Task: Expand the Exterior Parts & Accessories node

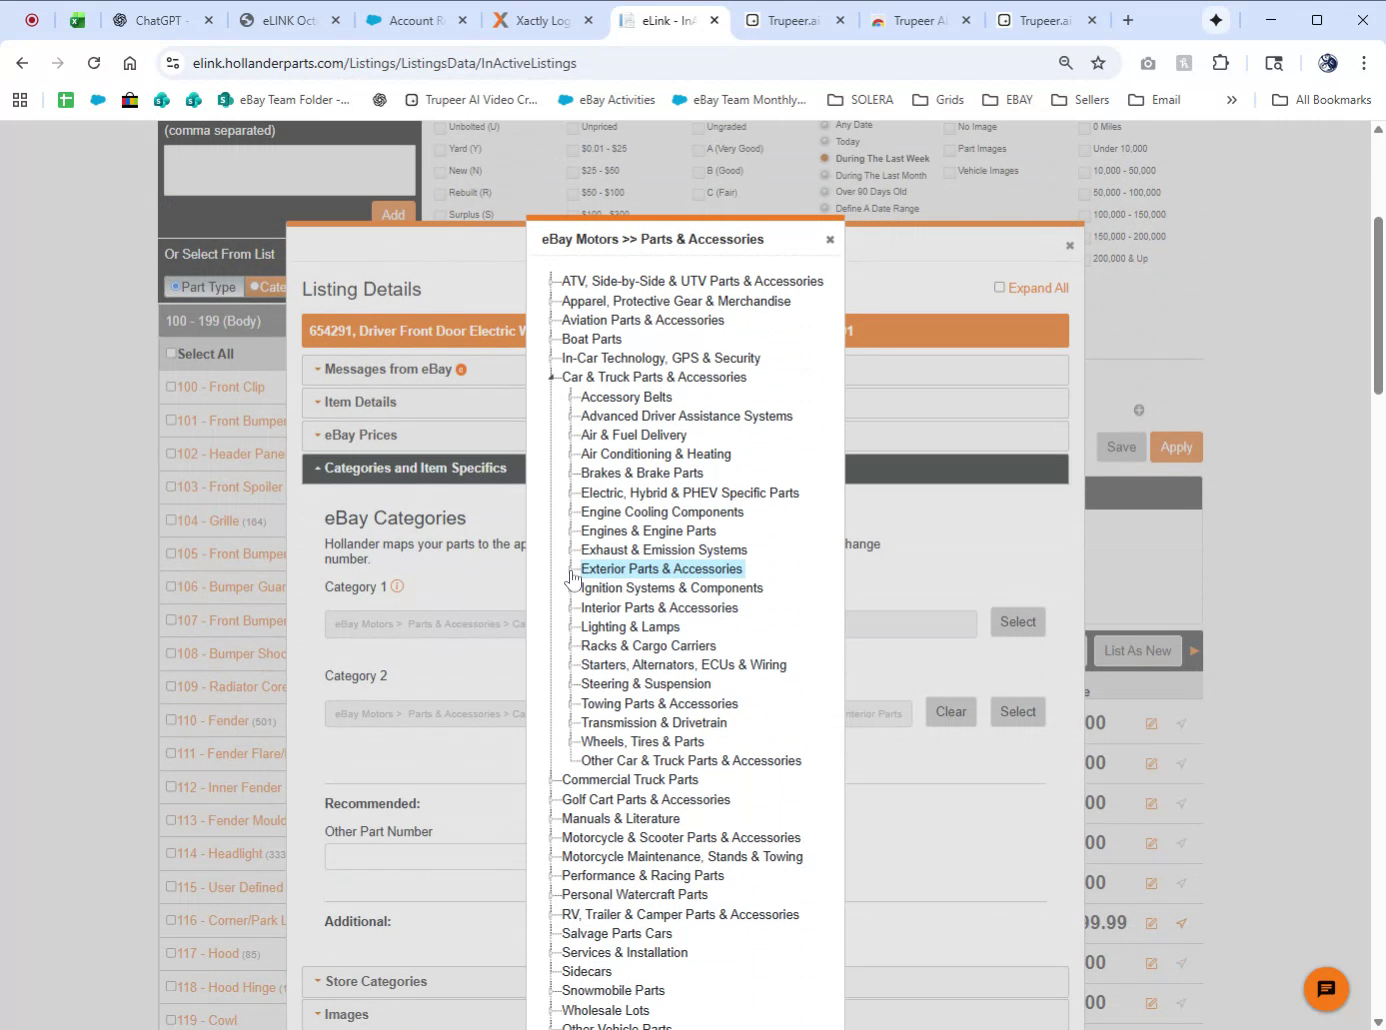Action: pos(571,569)
